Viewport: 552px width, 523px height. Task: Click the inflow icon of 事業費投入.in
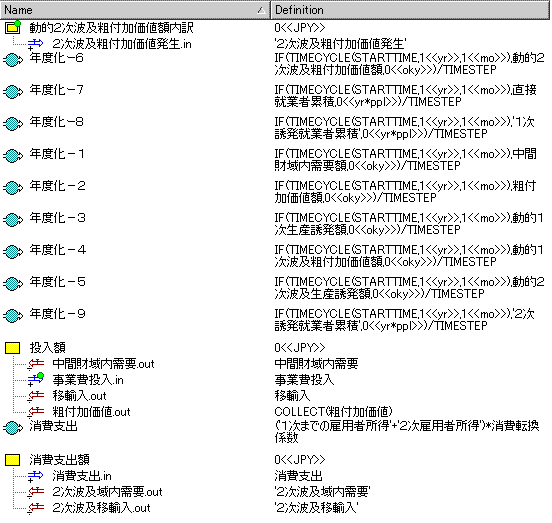tap(36, 380)
